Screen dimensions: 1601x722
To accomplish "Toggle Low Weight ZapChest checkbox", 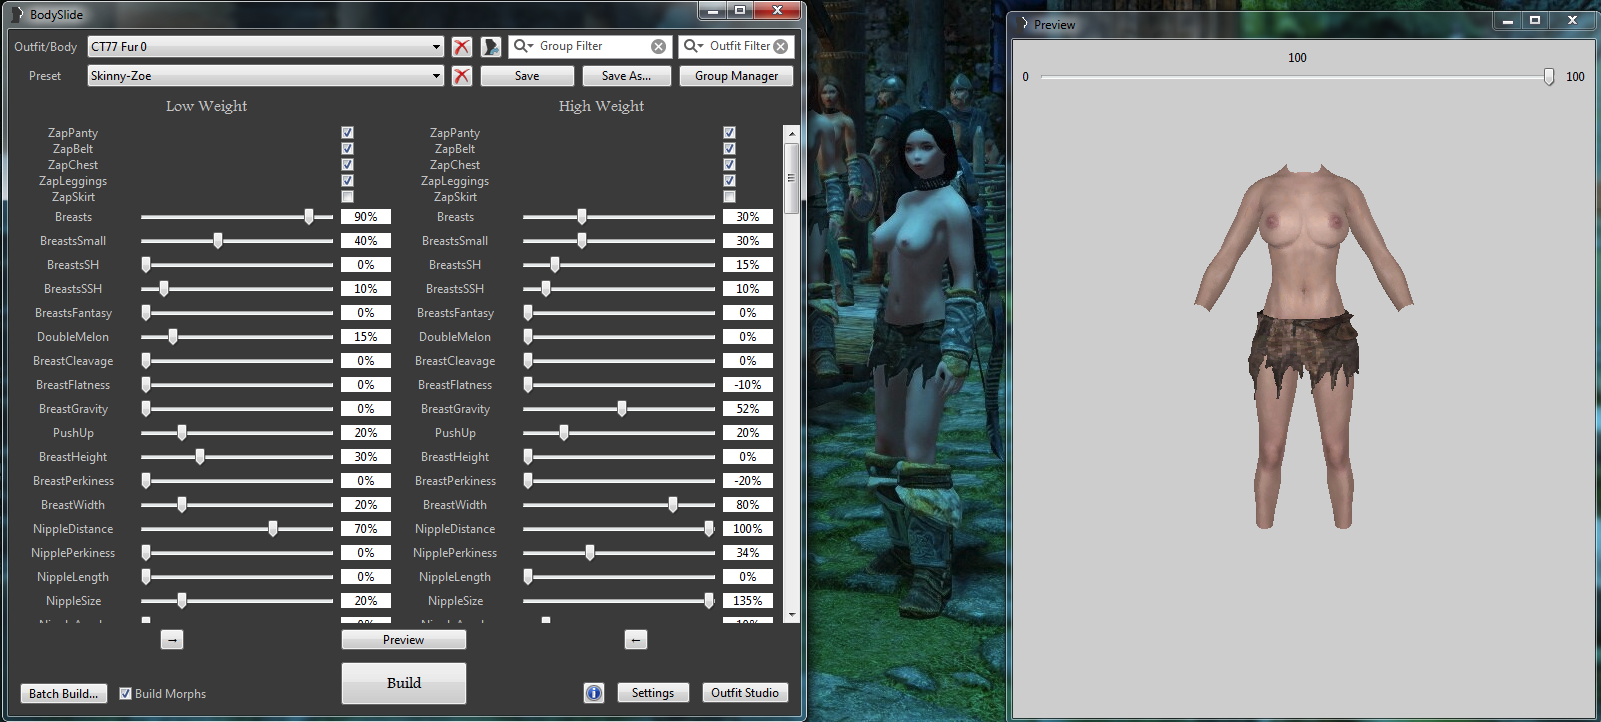I will click(x=347, y=165).
